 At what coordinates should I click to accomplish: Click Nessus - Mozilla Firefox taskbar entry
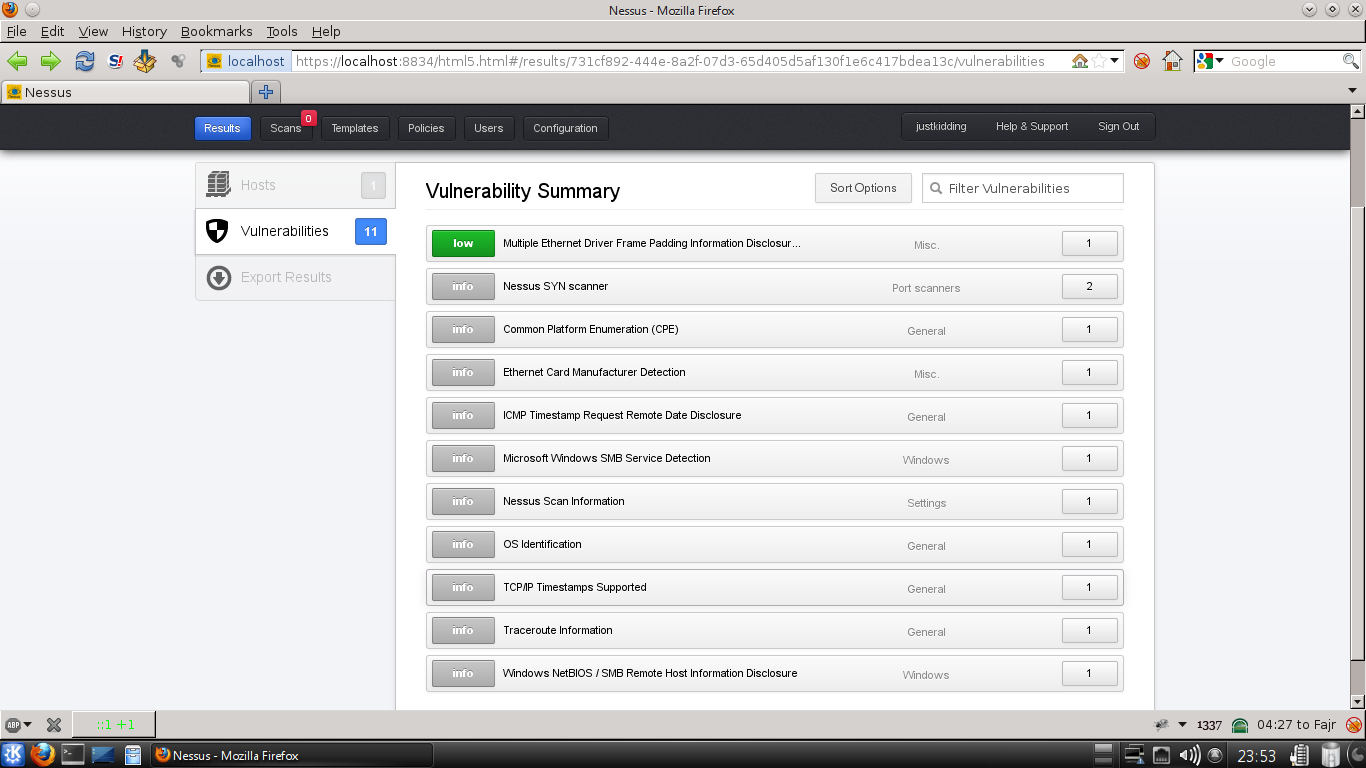pos(291,755)
